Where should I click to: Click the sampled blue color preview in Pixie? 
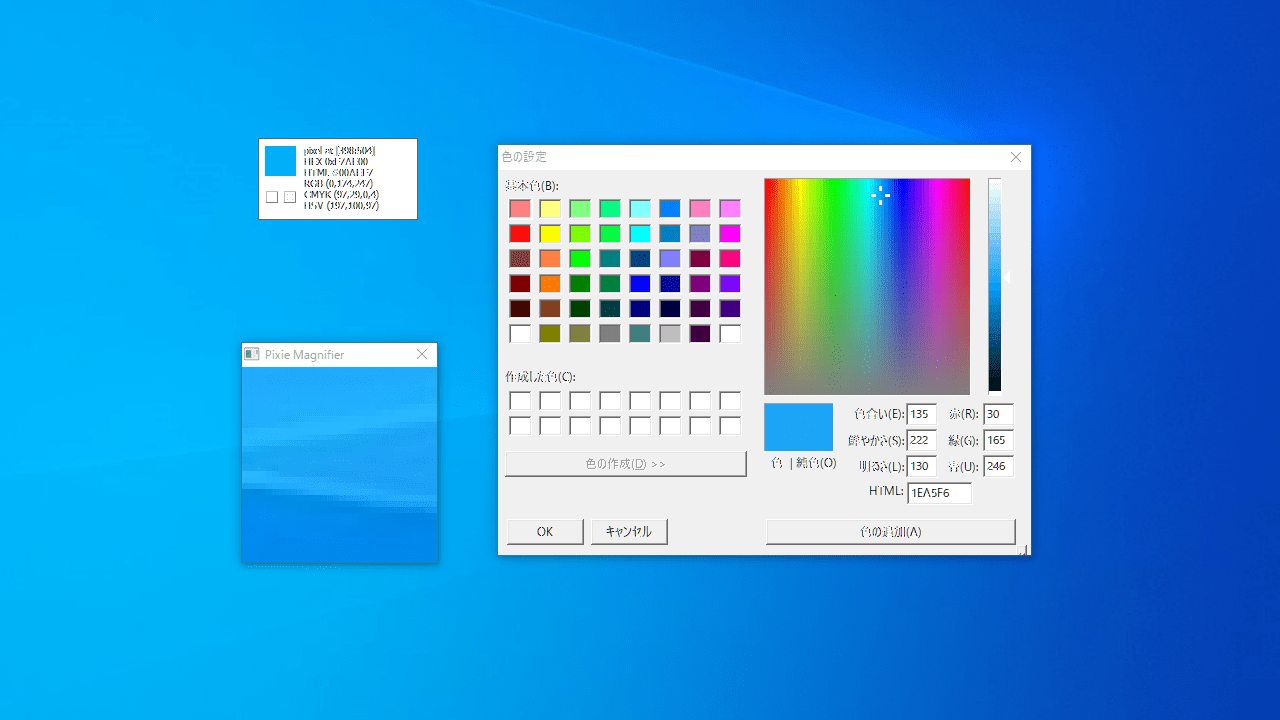point(281,161)
